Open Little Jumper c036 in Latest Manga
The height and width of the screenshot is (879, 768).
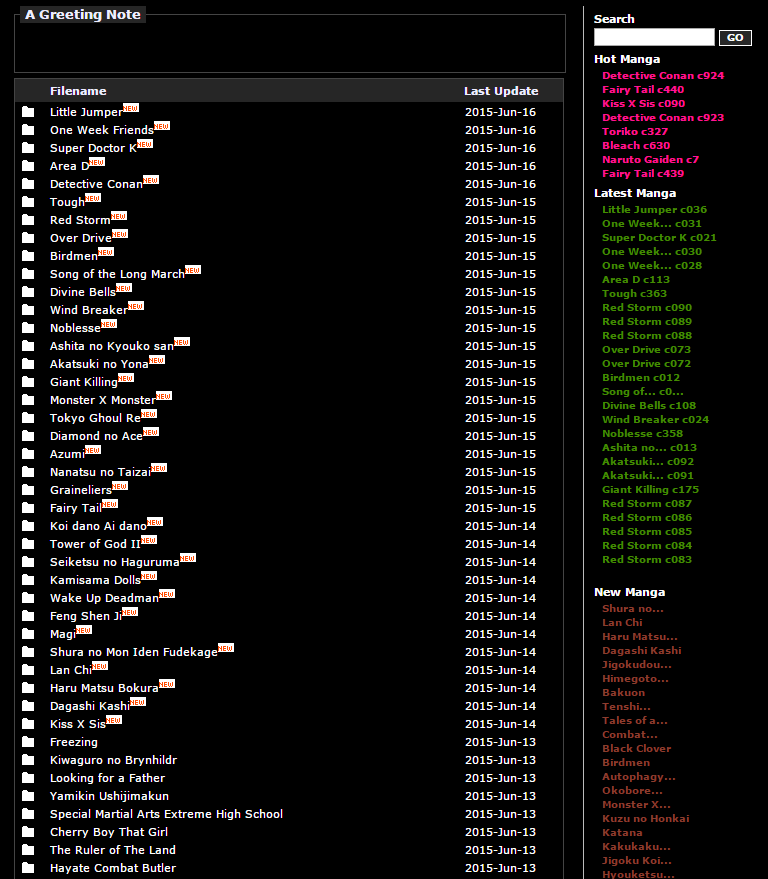point(654,209)
